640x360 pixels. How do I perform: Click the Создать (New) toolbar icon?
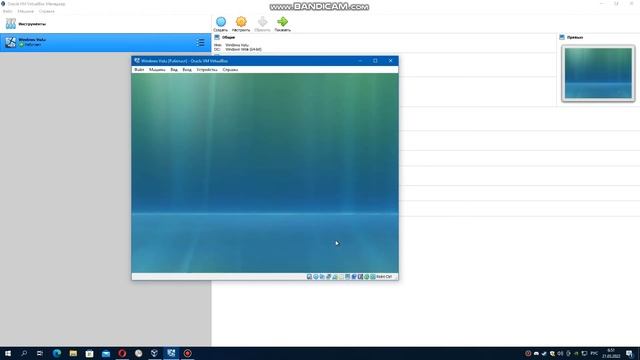[221, 22]
